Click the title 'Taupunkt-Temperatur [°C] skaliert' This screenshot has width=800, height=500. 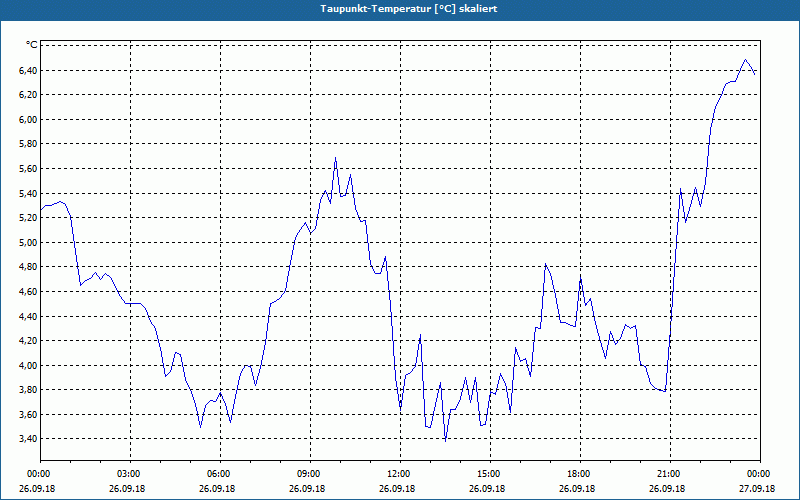408,9
